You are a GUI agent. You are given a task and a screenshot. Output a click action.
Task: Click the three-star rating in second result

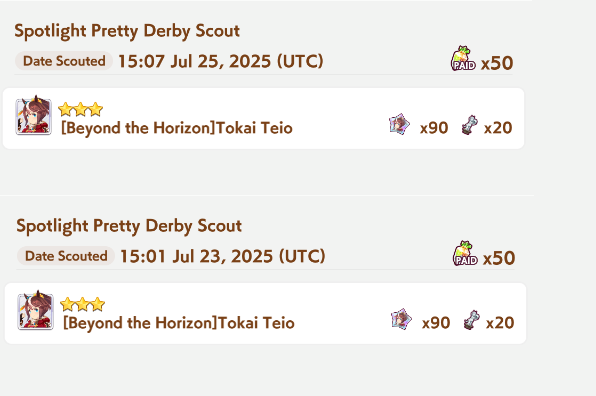click(x=82, y=304)
